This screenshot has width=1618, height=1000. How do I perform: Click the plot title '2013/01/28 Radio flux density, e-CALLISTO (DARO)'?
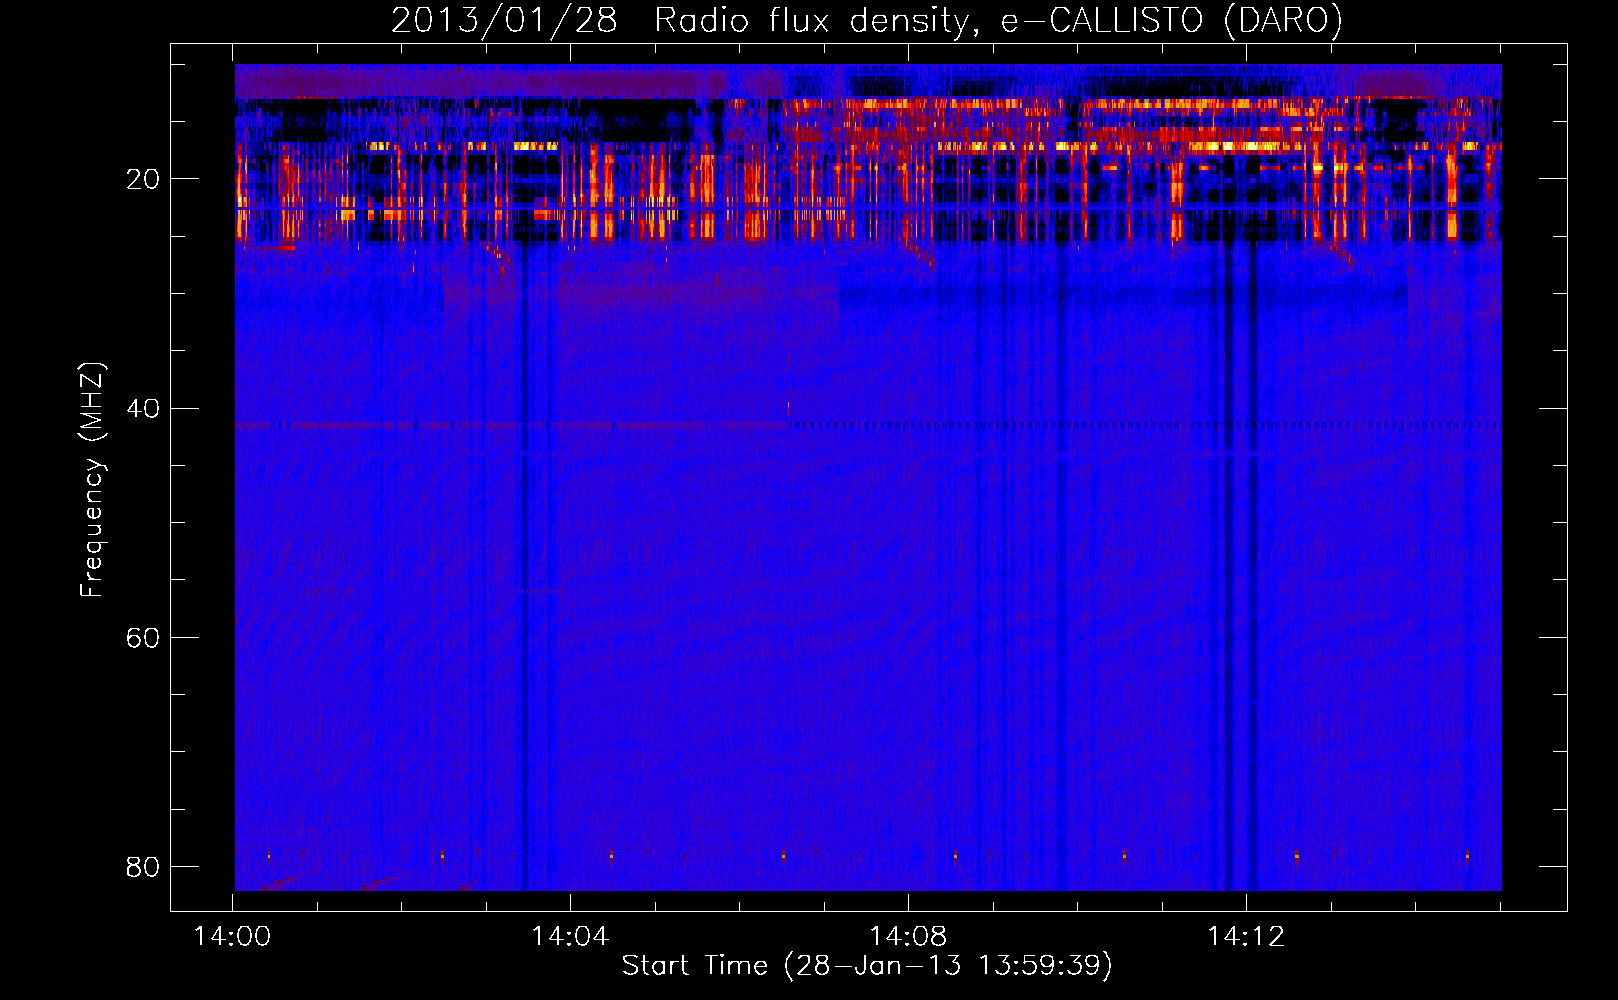point(866,20)
